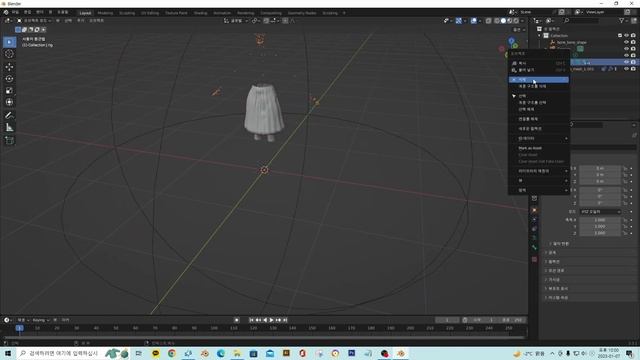Collapse the Collection tree in outliner

coord(540,36)
